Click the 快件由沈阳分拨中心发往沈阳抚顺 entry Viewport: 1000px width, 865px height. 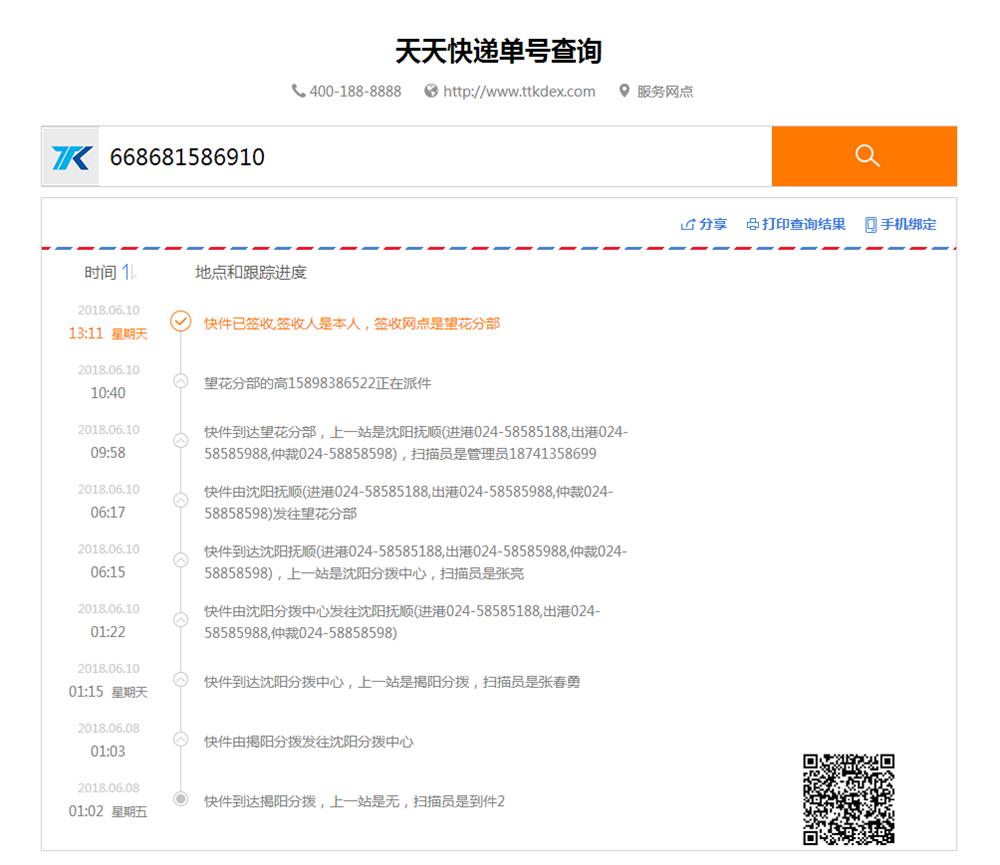(402, 622)
